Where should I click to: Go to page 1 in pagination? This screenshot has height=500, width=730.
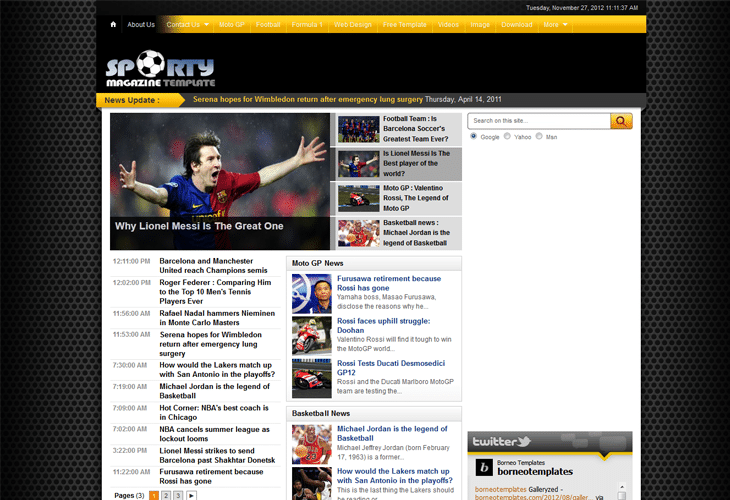154,496
